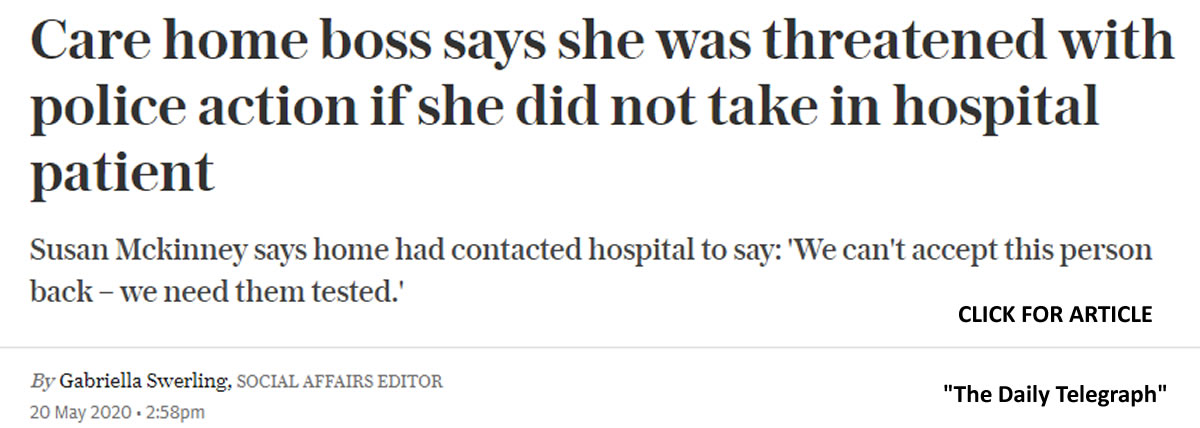Click the subheading beginning 'Susan Mckinney says'
This screenshot has width=1200, height=428.
click(591, 272)
